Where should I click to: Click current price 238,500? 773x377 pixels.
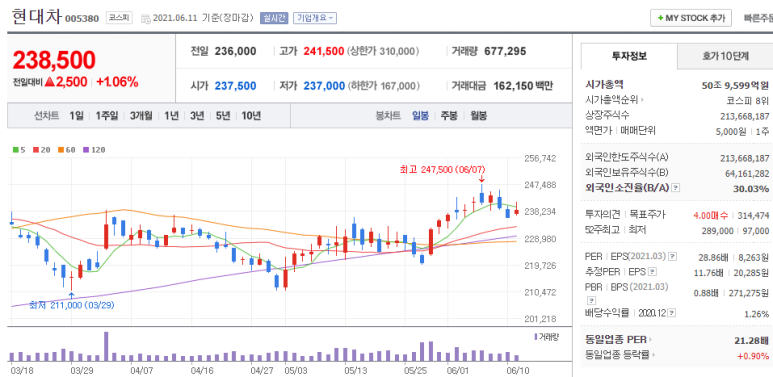pos(54,60)
